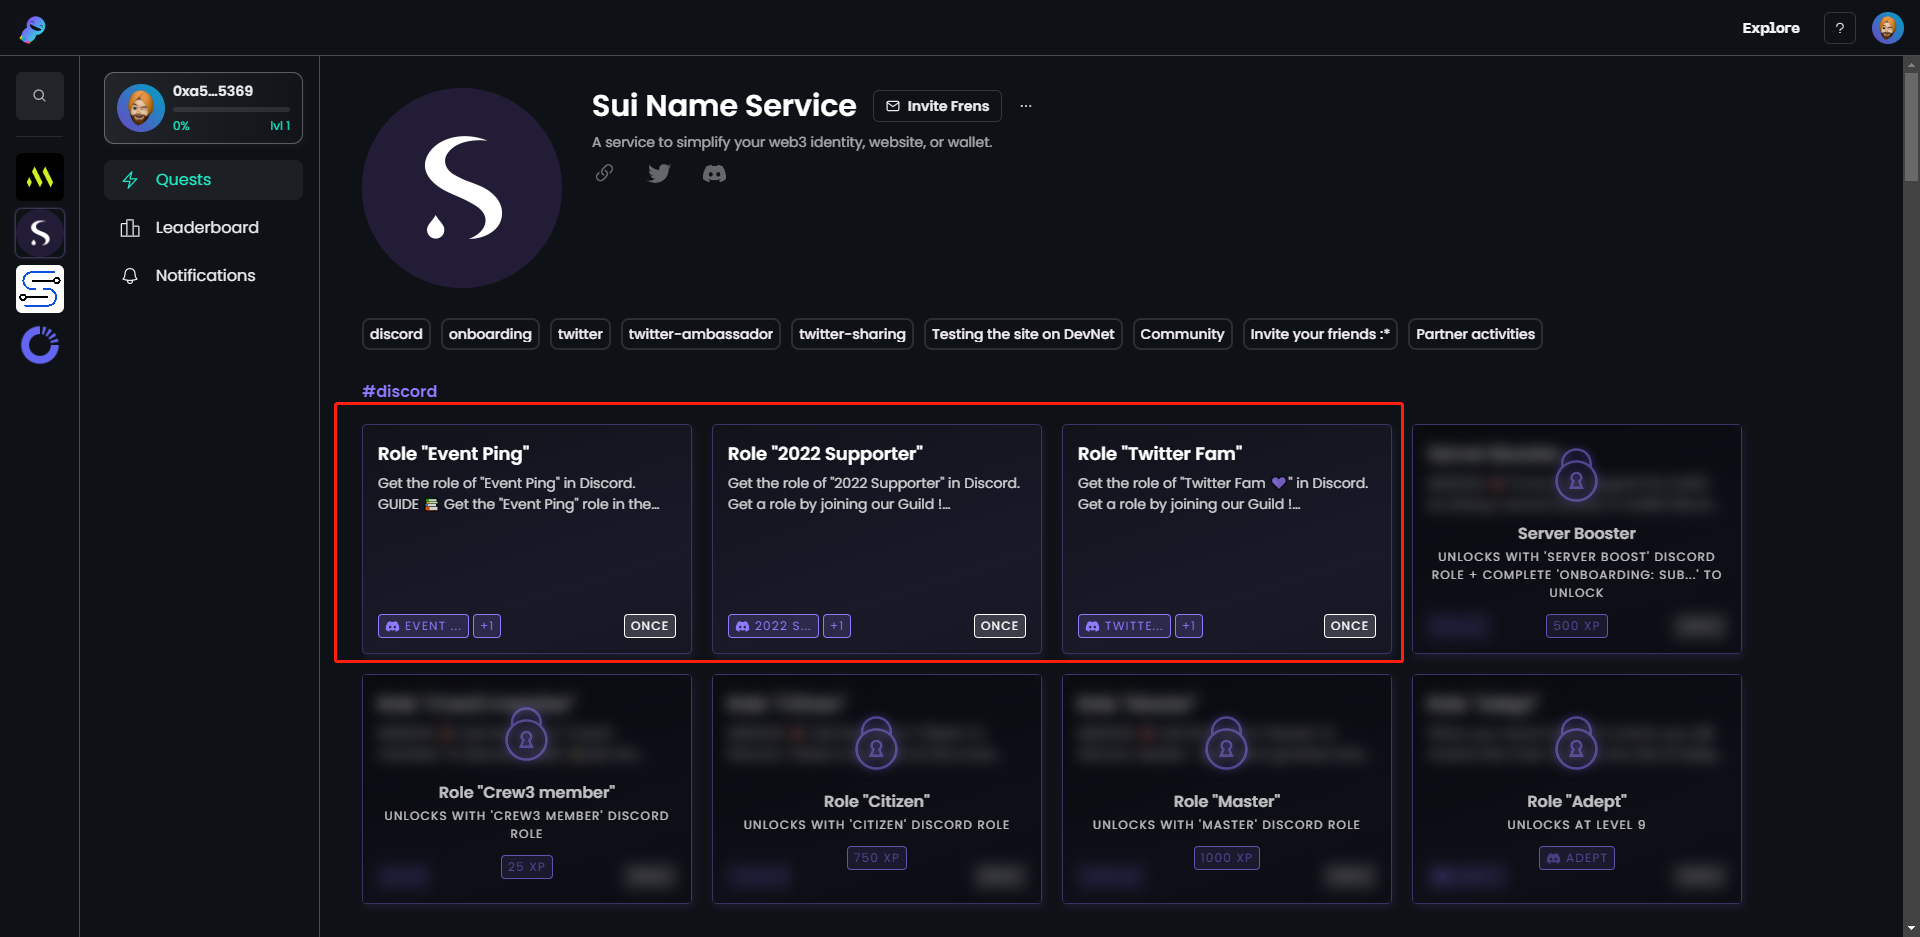This screenshot has height=937, width=1920.
Task: Open the Role "Event Ping" quest card
Action: pyautogui.click(x=527, y=539)
